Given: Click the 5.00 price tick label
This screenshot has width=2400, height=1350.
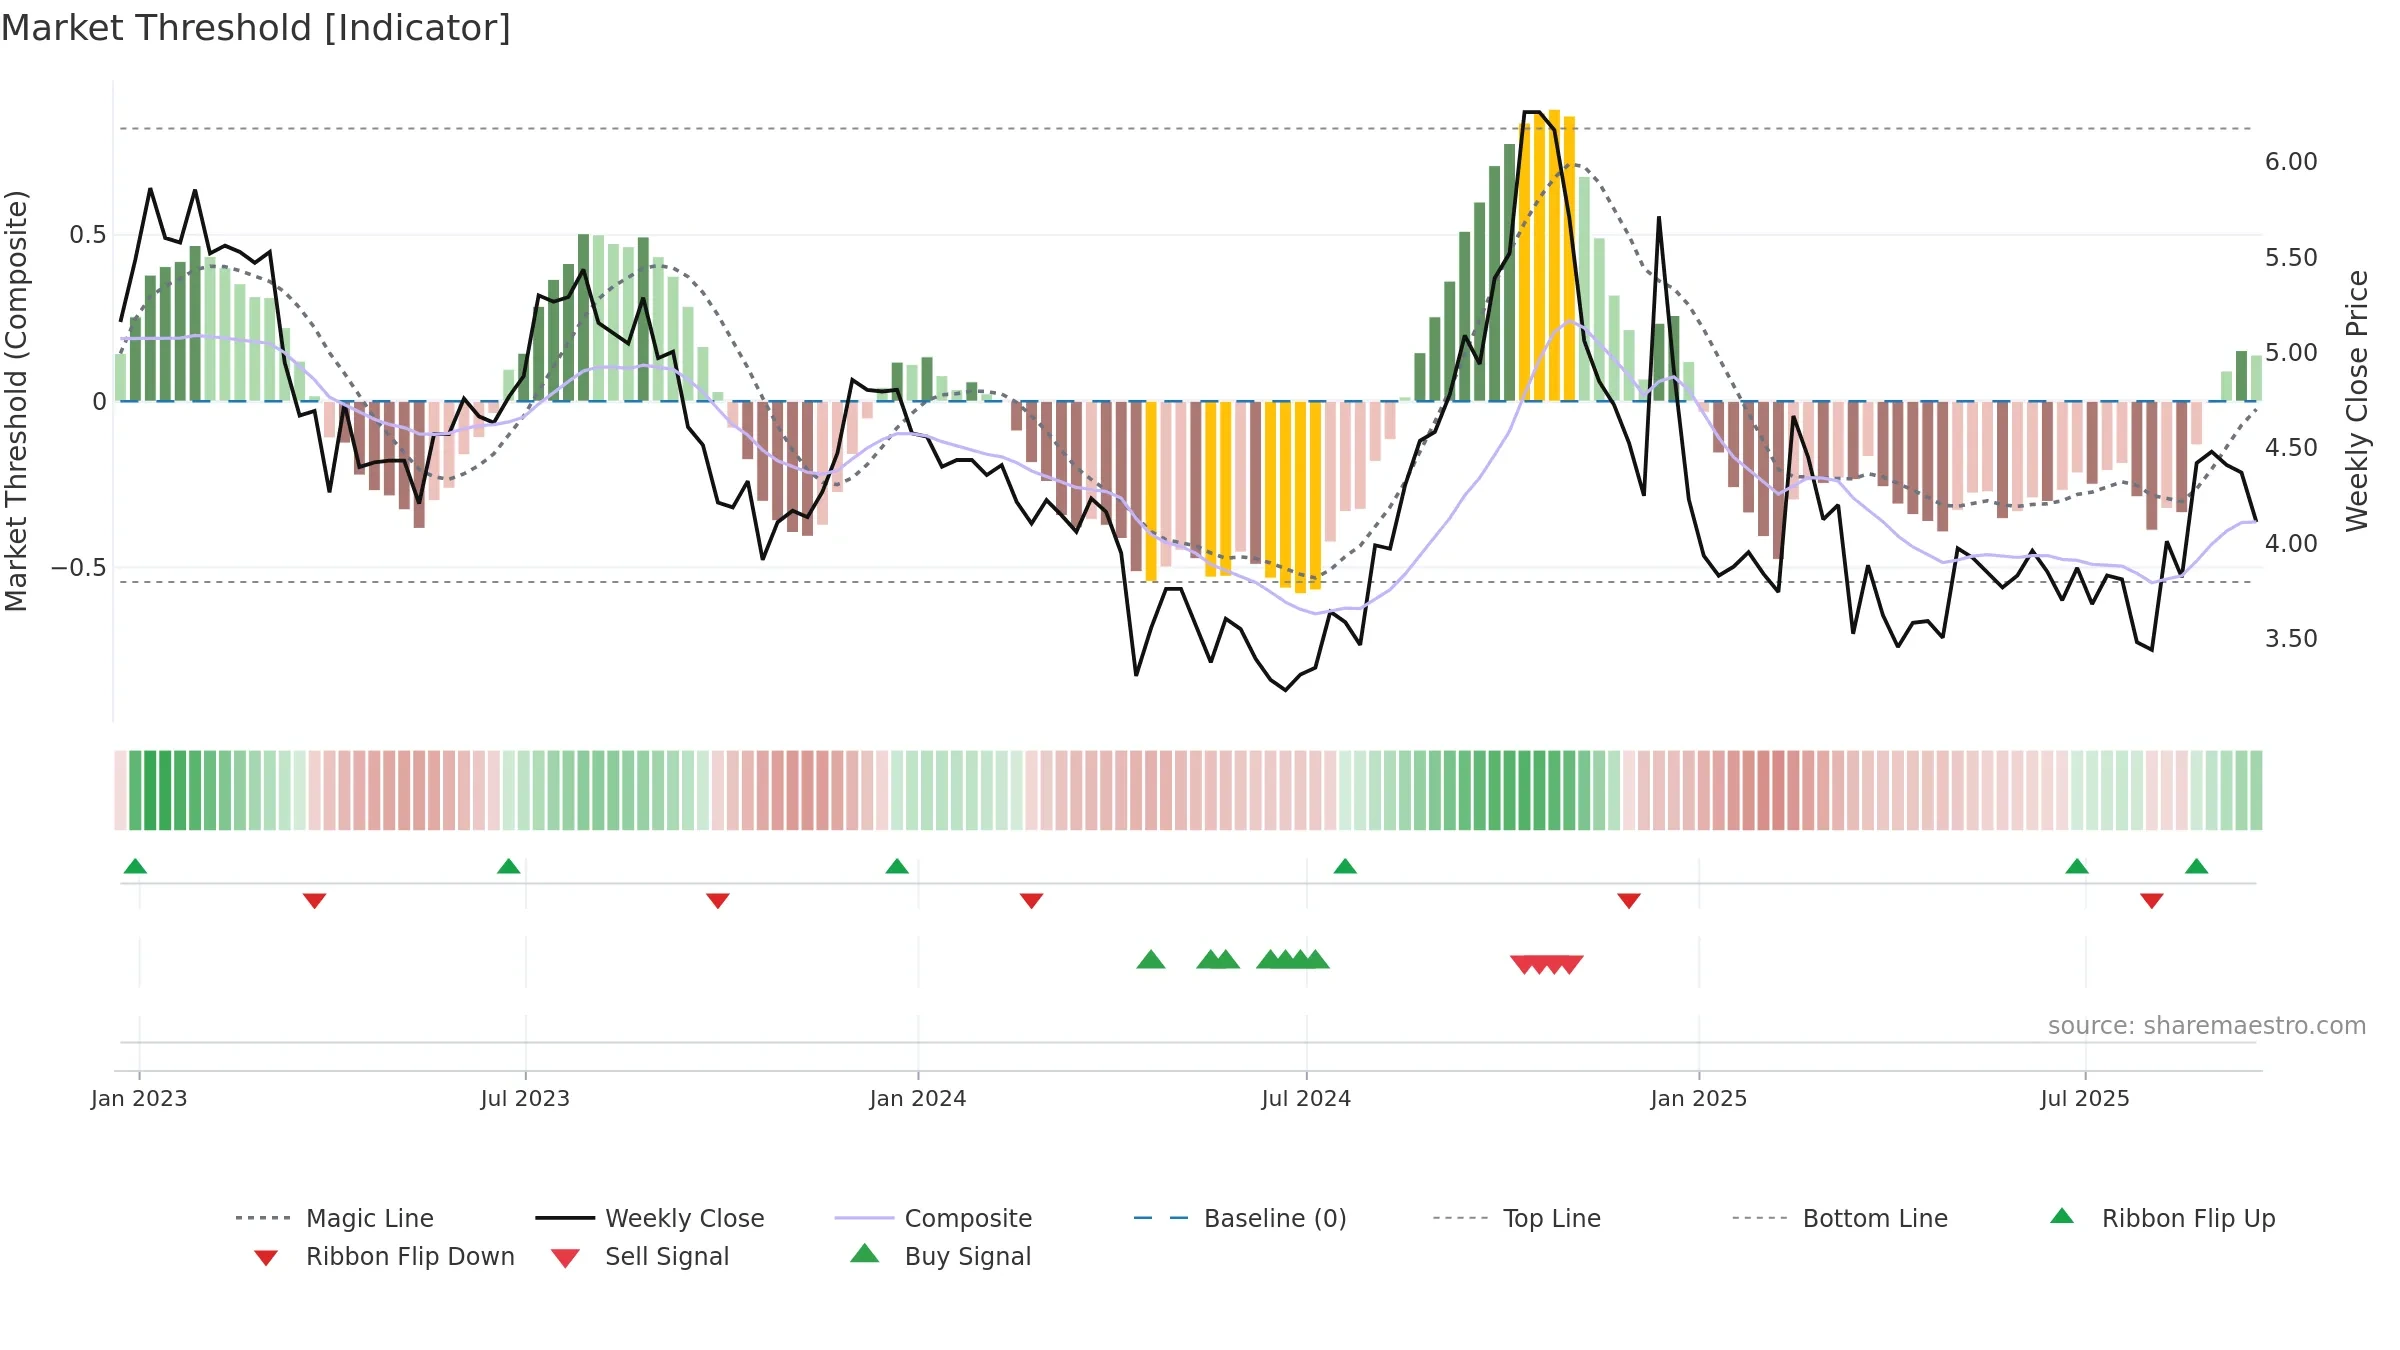Looking at the screenshot, I should [2291, 353].
